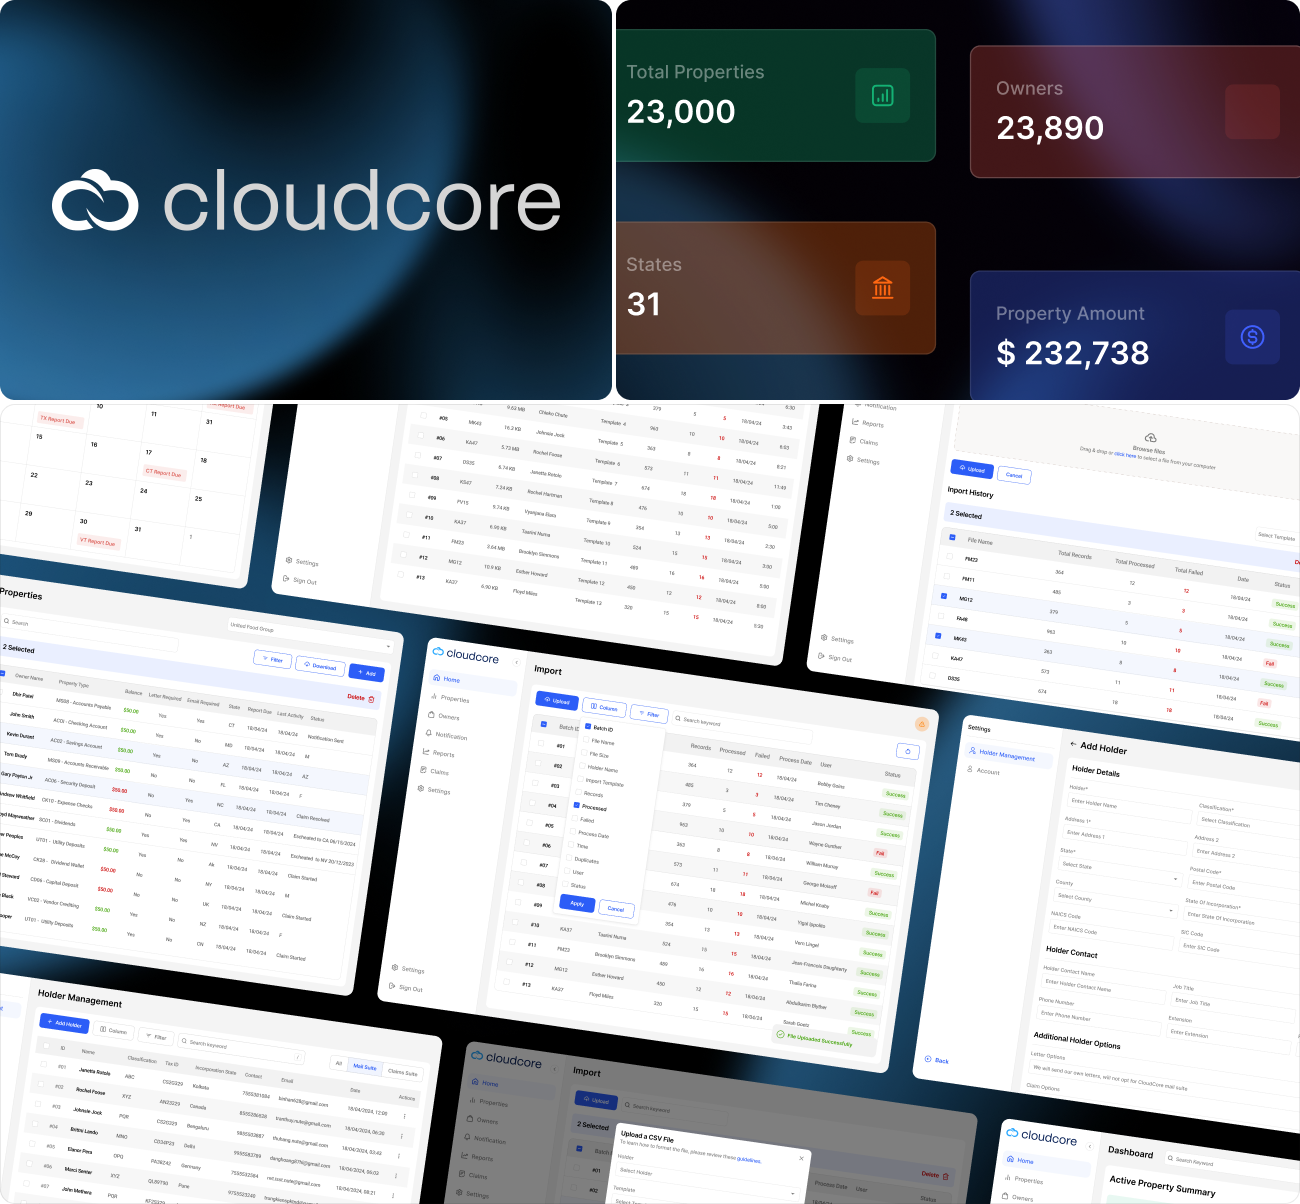Apply the column selection
The width and height of the screenshot is (1300, 1204).
pos(577,903)
